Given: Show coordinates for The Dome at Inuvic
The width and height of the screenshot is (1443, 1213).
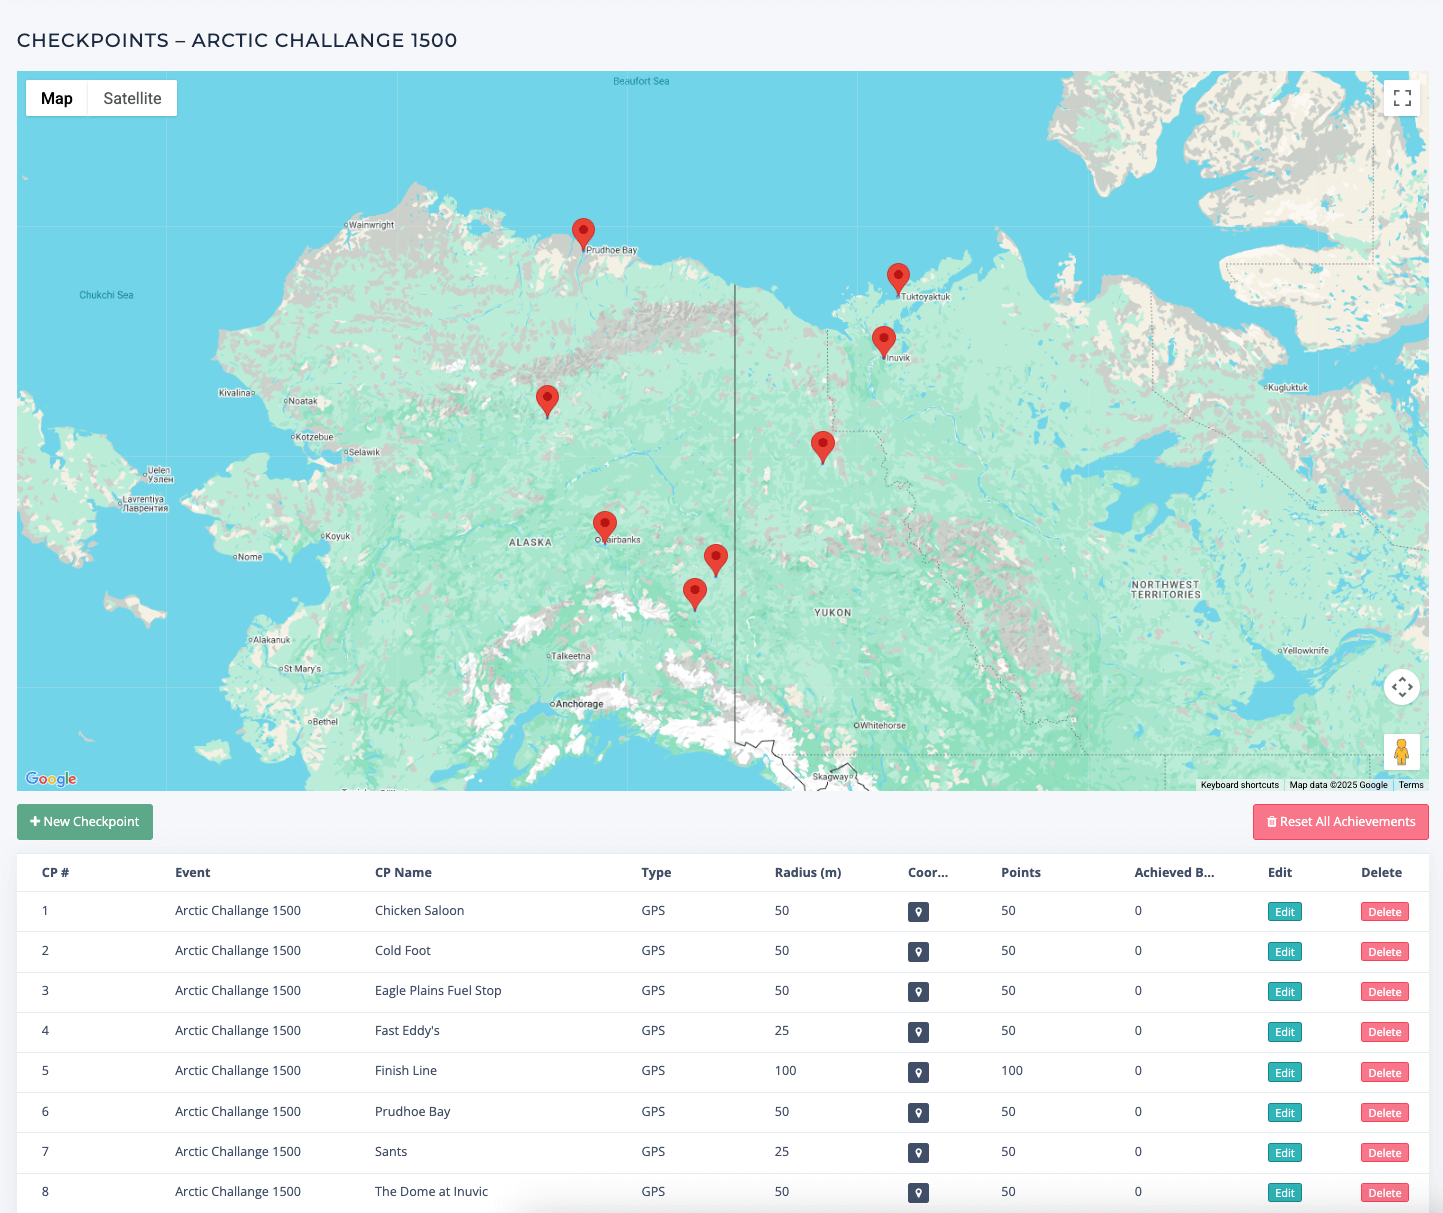Looking at the screenshot, I should [918, 1193].
